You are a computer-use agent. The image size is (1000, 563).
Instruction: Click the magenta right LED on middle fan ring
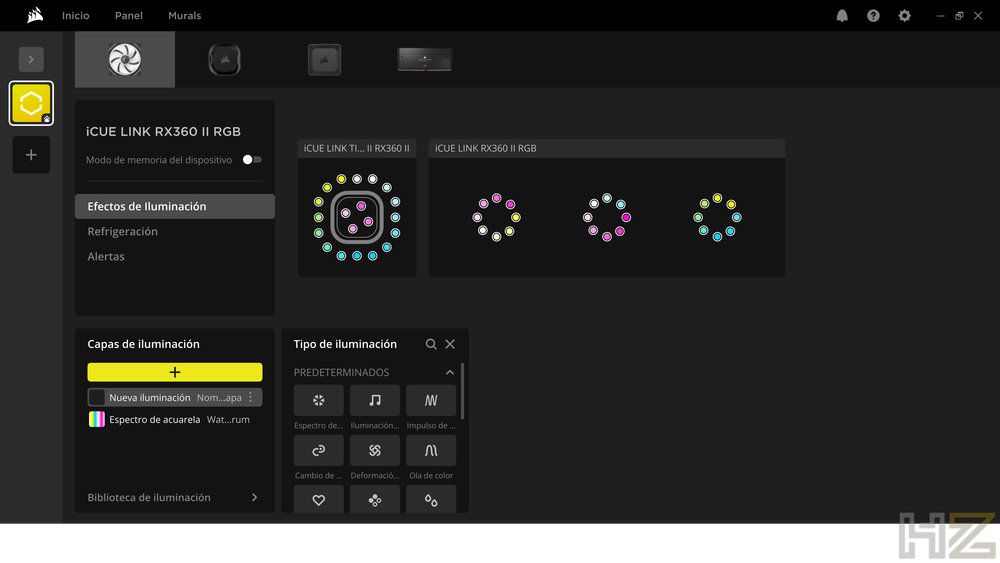(626, 217)
